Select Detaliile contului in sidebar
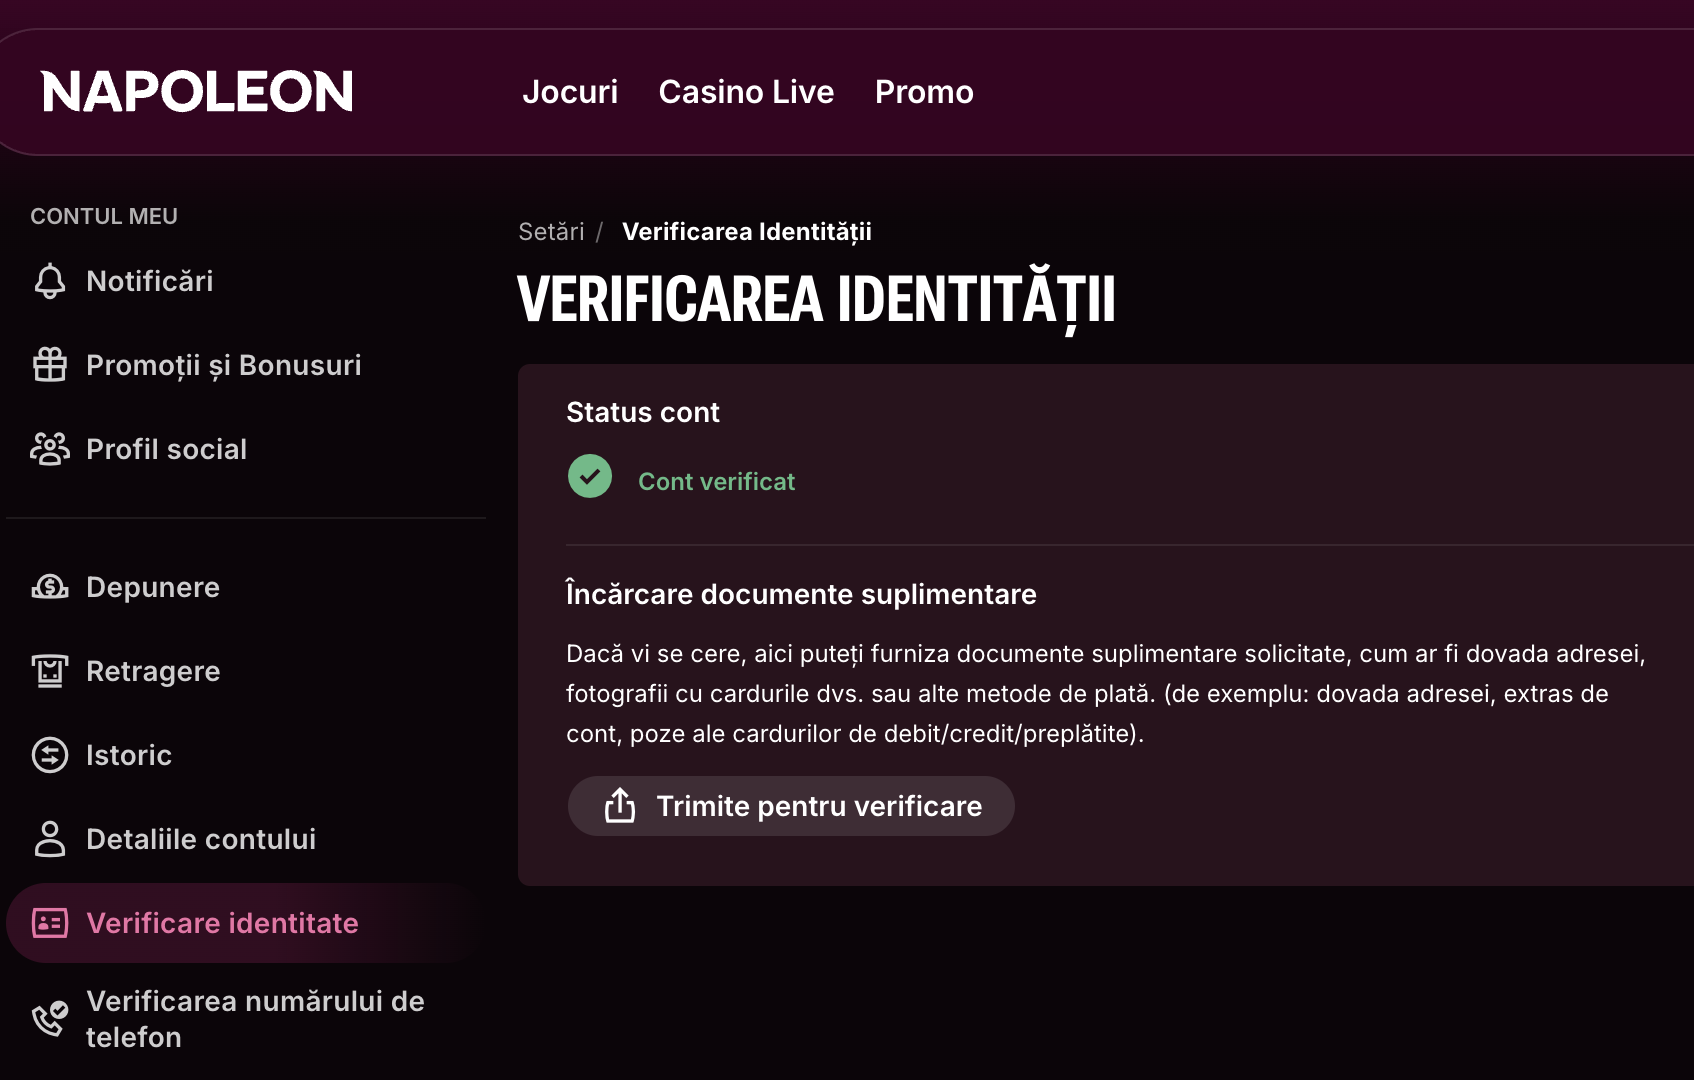The width and height of the screenshot is (1694, 1080). click(x=201, y=839)
